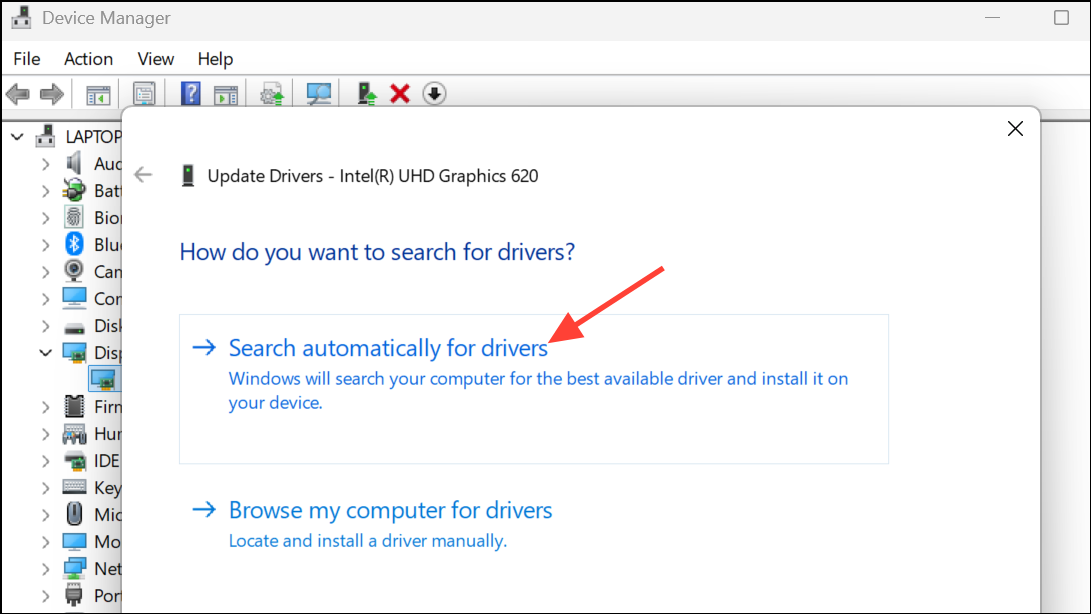This screenshot has height=614, width=1091.
Task: Select the Keyboards icon in tree
Action: coord(74,487)
